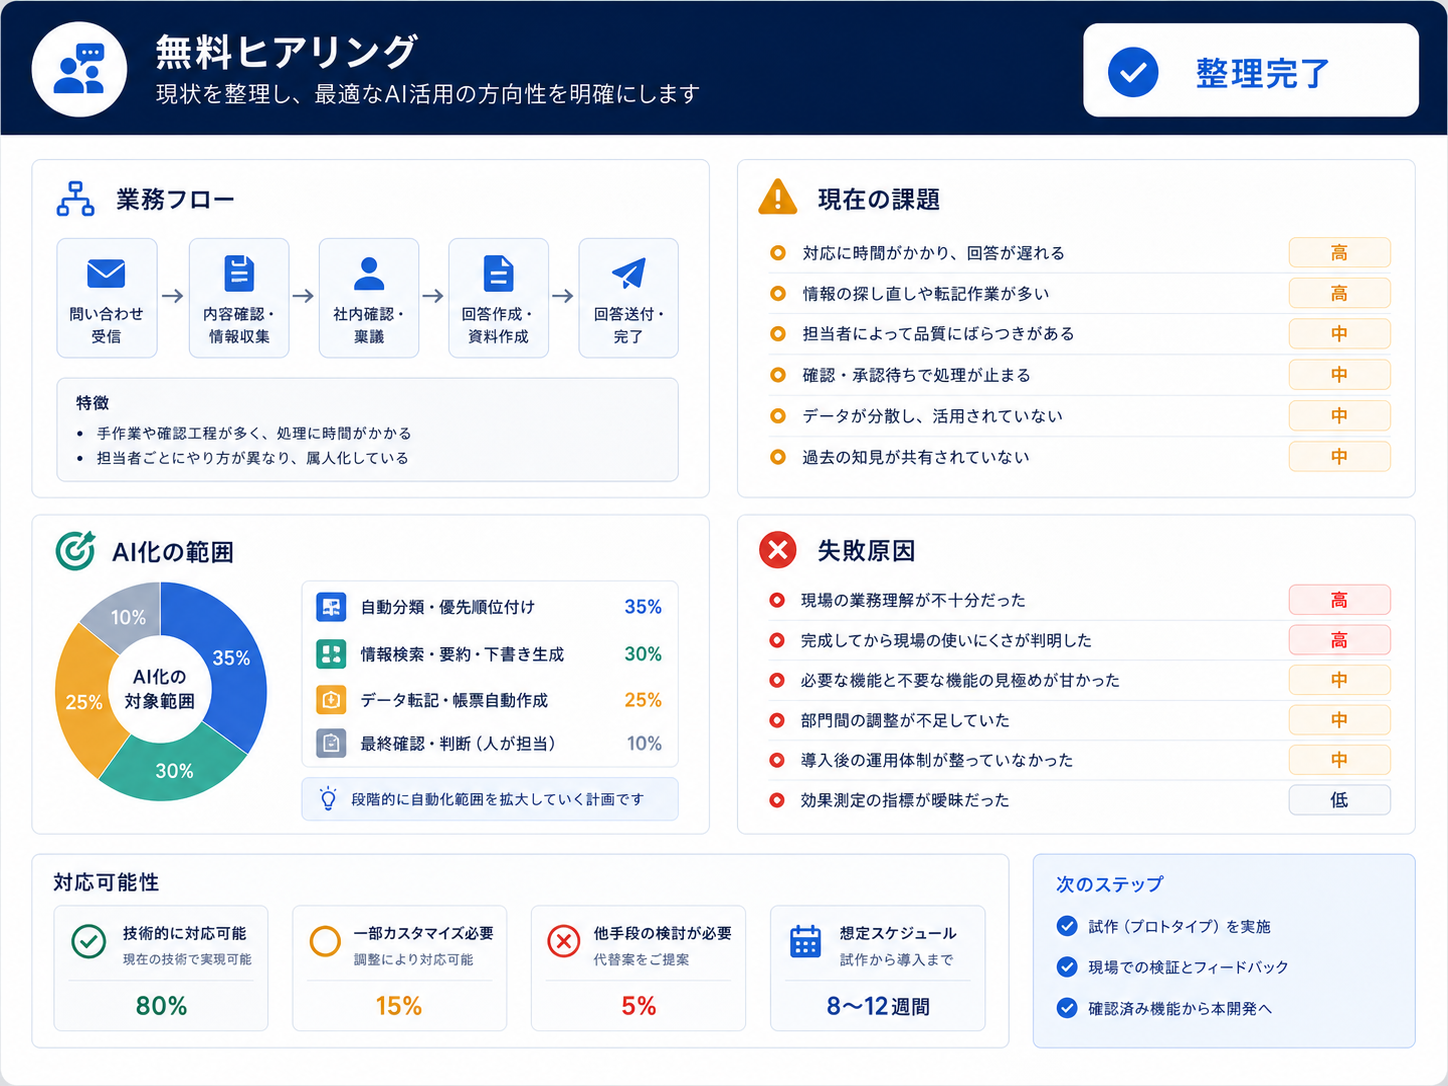Click the row データが分散し、活用されていない
This screenshot has width=1448, height=1086.
click(1077, 416)
